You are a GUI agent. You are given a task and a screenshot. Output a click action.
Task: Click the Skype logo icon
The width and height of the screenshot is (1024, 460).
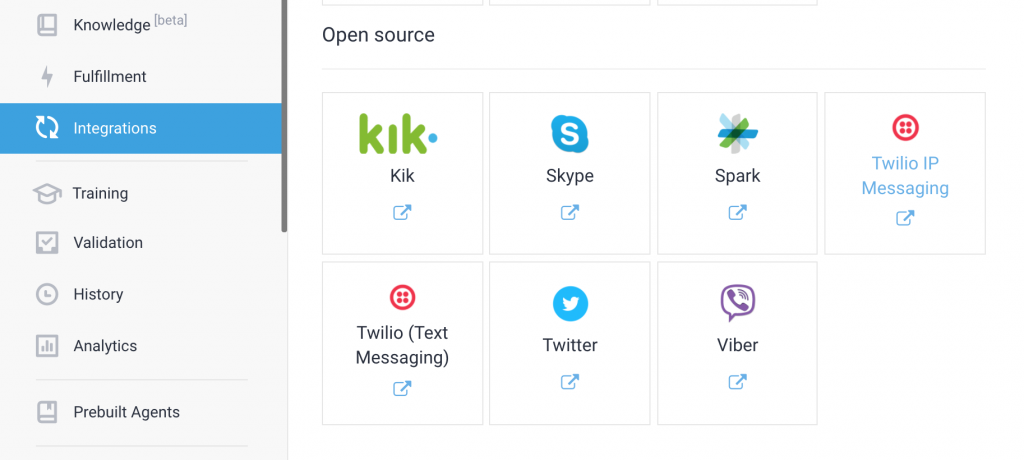(x=570, y=134)
